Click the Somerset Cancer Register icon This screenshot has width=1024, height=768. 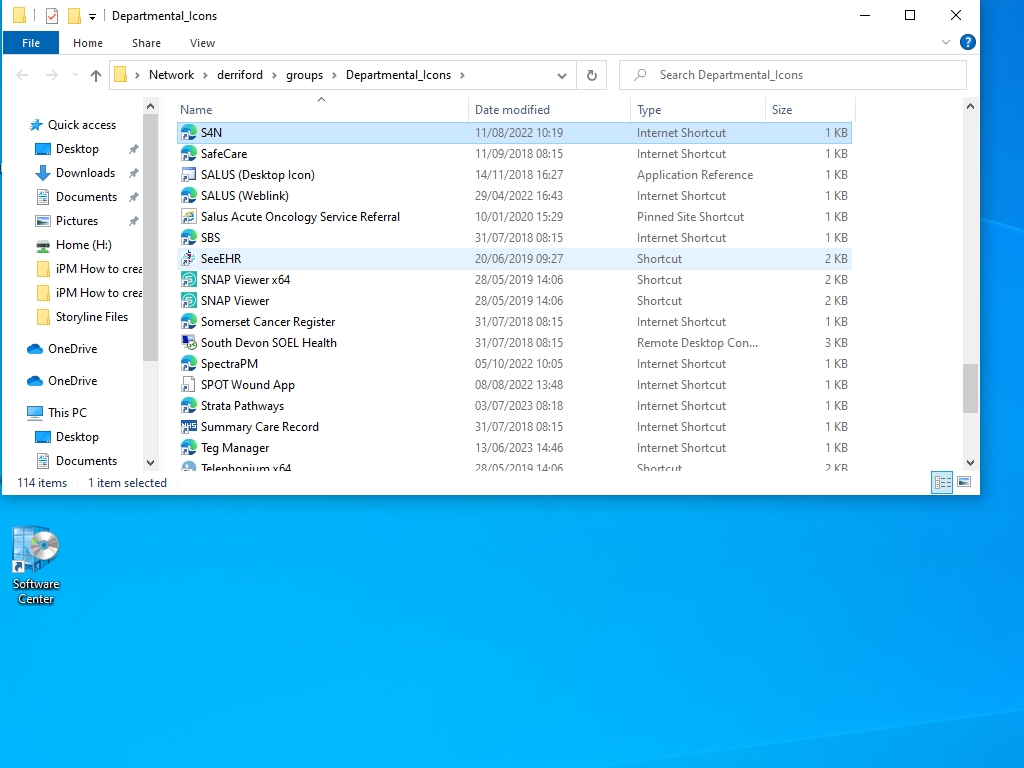click(x=189, y=321)
